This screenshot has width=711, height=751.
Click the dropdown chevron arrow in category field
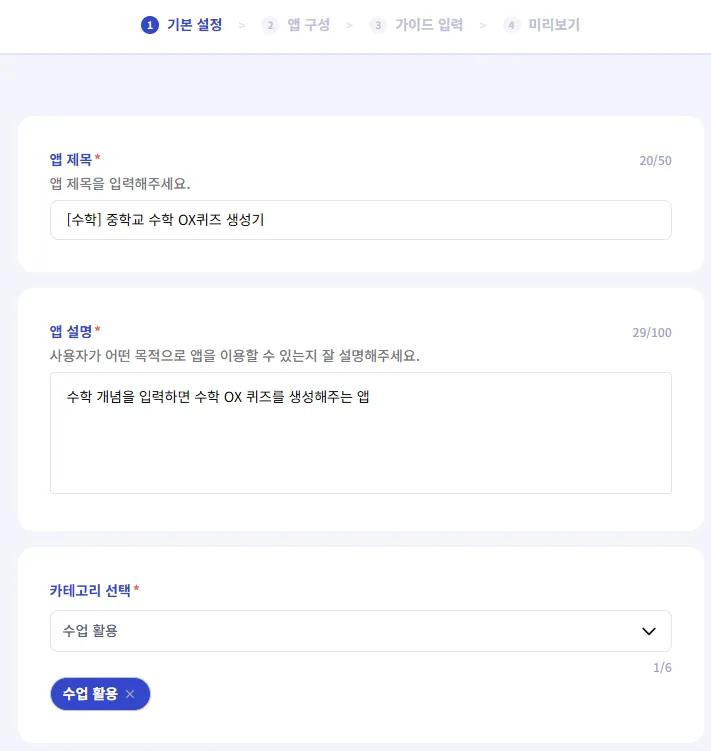pos(648,631)
